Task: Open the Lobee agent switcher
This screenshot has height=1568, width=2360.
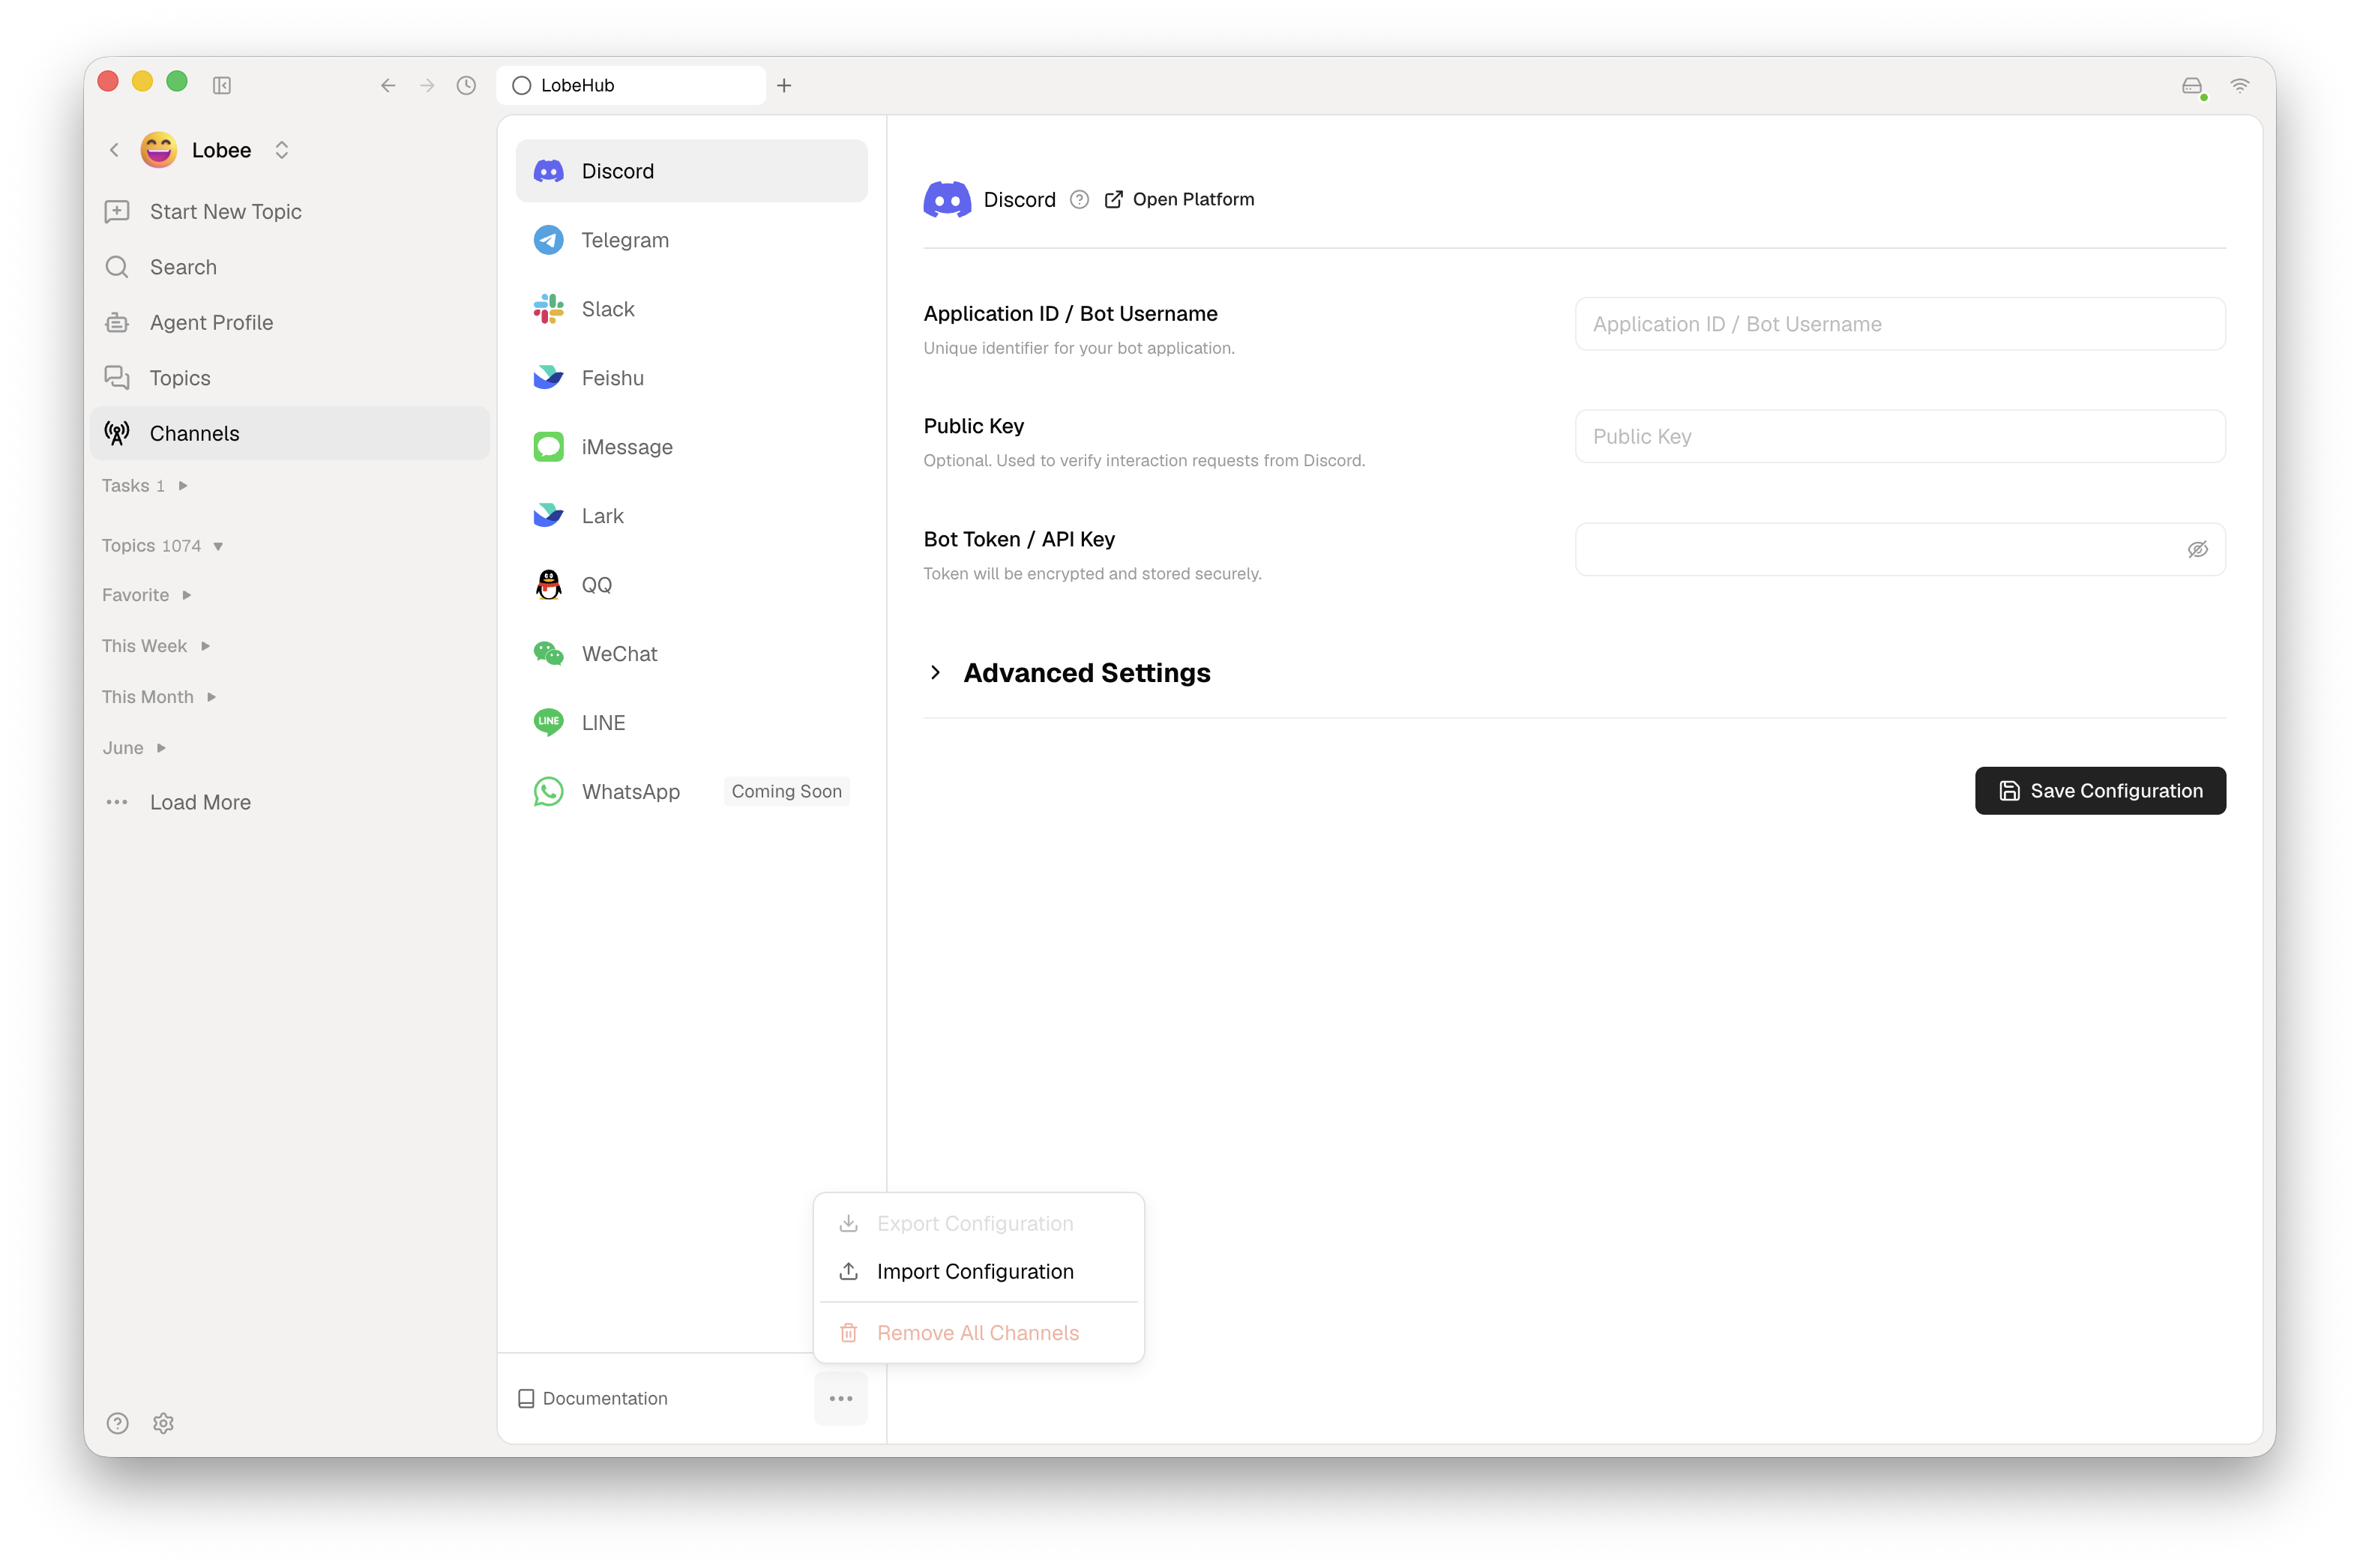Action: point(281,150)
